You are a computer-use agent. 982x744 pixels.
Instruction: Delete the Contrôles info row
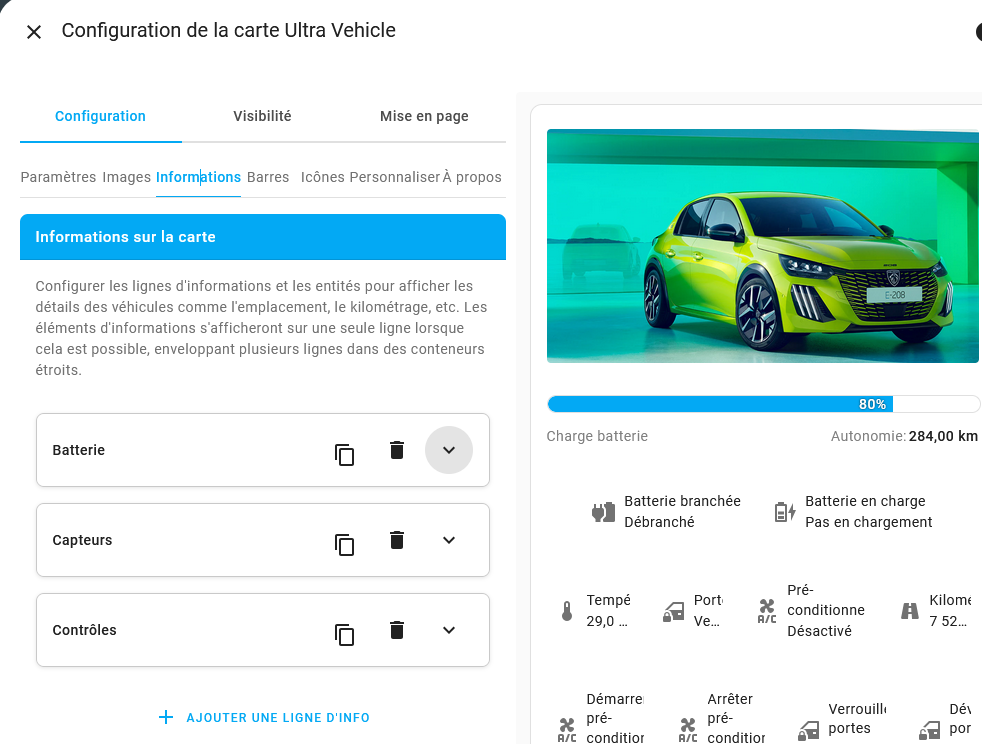396,631
